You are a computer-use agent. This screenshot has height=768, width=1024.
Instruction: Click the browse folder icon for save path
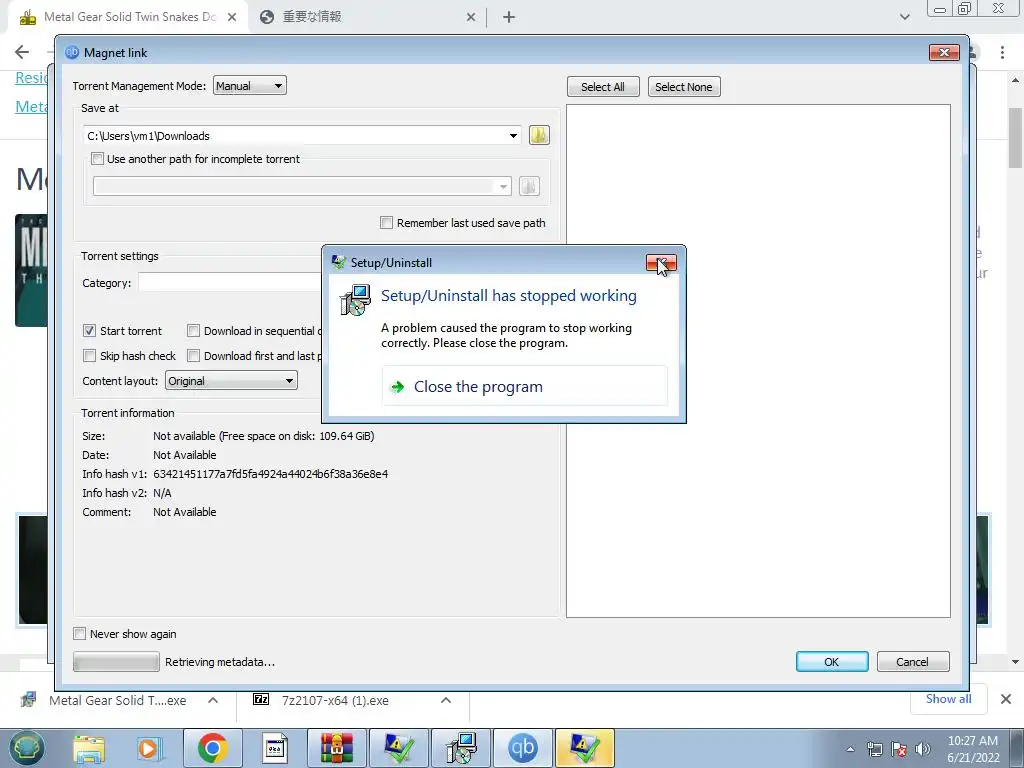pyautogui.click(x=539, y=135)
